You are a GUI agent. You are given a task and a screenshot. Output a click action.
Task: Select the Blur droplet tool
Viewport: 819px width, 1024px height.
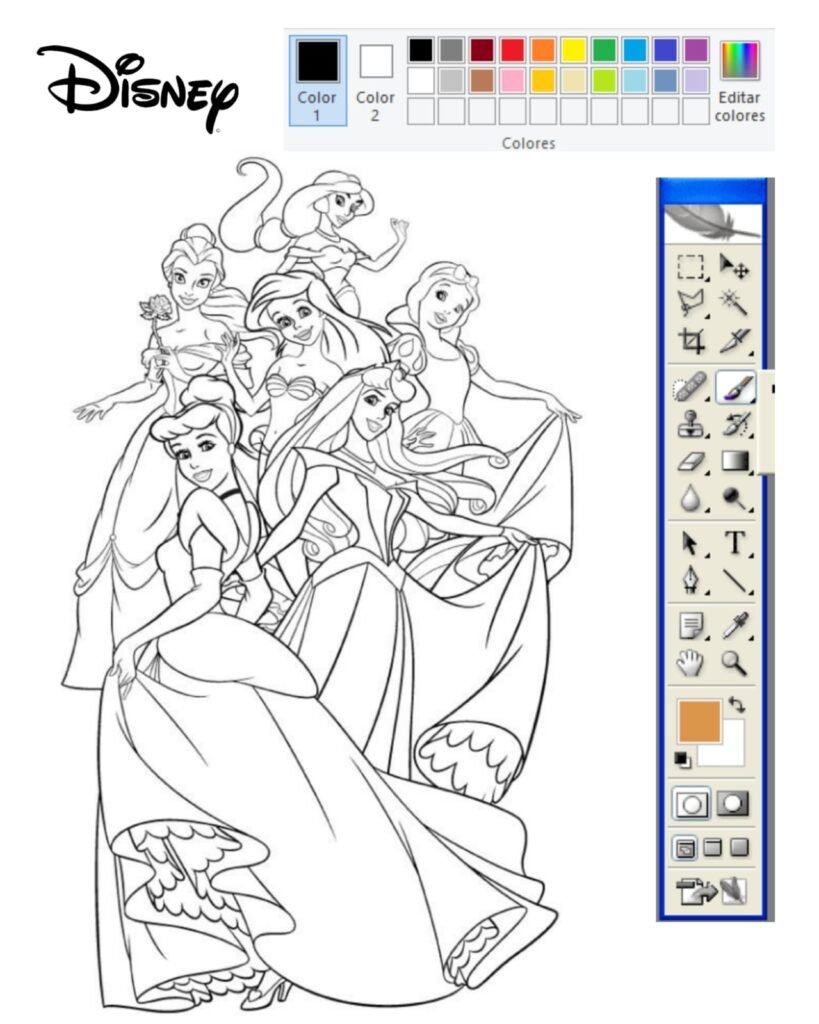pos(690,500)
